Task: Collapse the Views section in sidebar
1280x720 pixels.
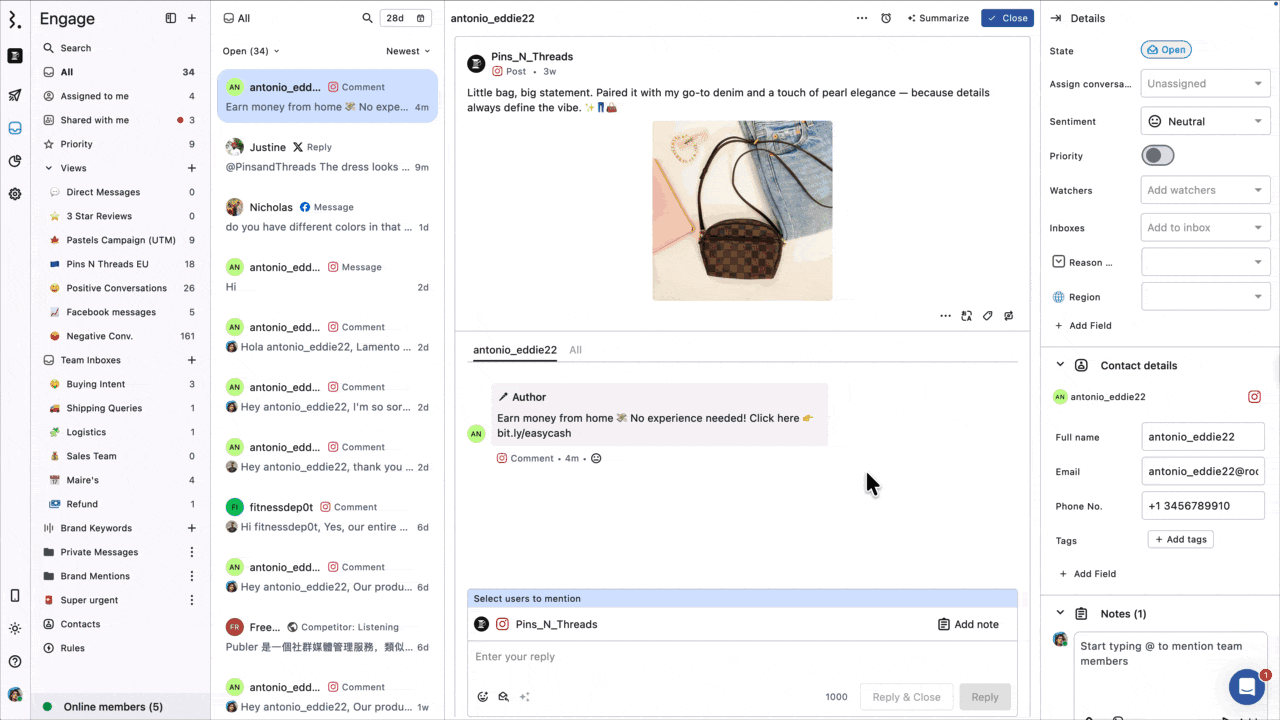Action: pyautogui.click(x=49, y=168)
